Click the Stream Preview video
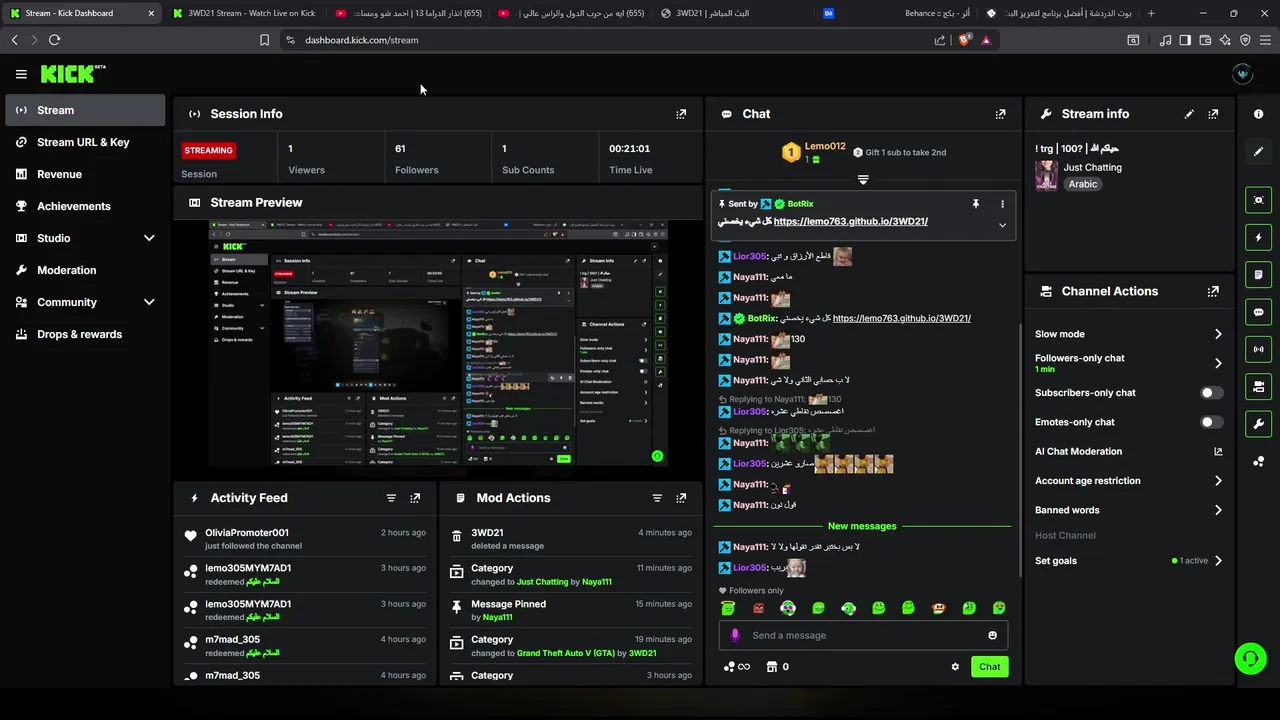1280x720 pixels. click(x=438, y=344)
